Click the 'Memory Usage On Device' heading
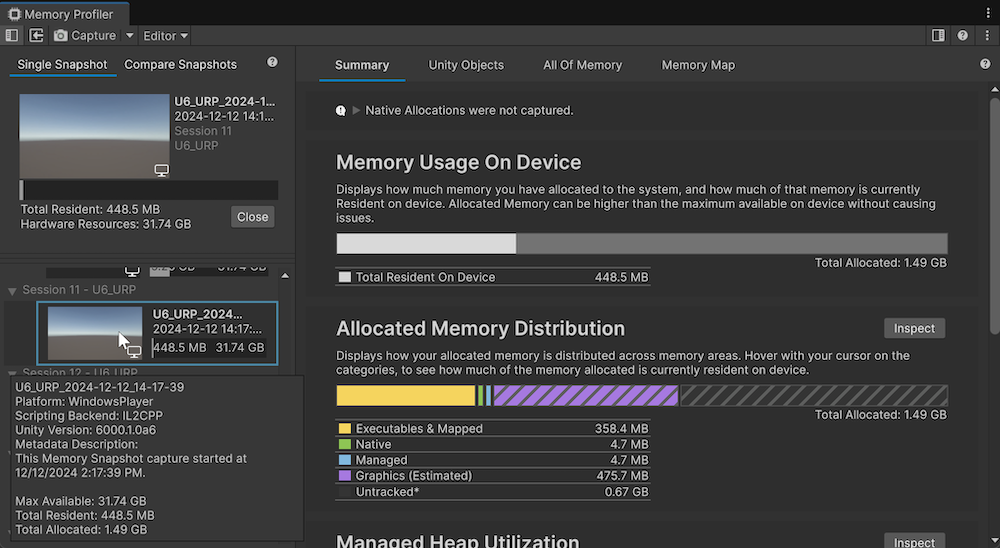 click(x=459, y=163)
